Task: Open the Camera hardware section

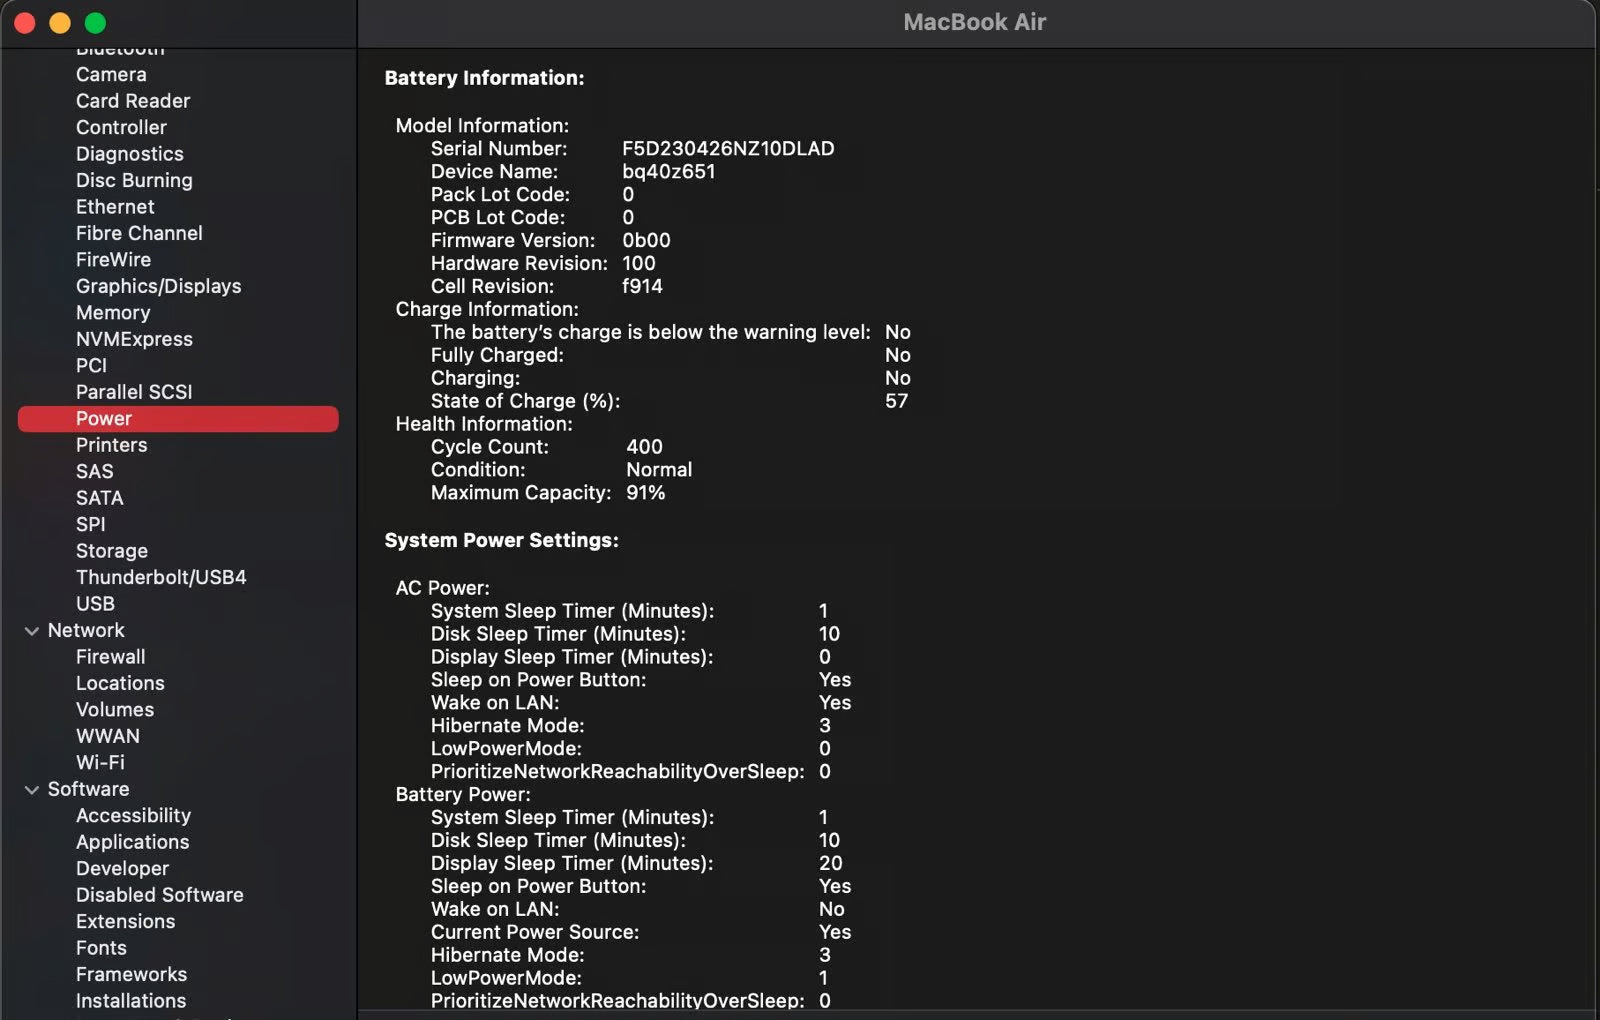Action: (111, 75)
